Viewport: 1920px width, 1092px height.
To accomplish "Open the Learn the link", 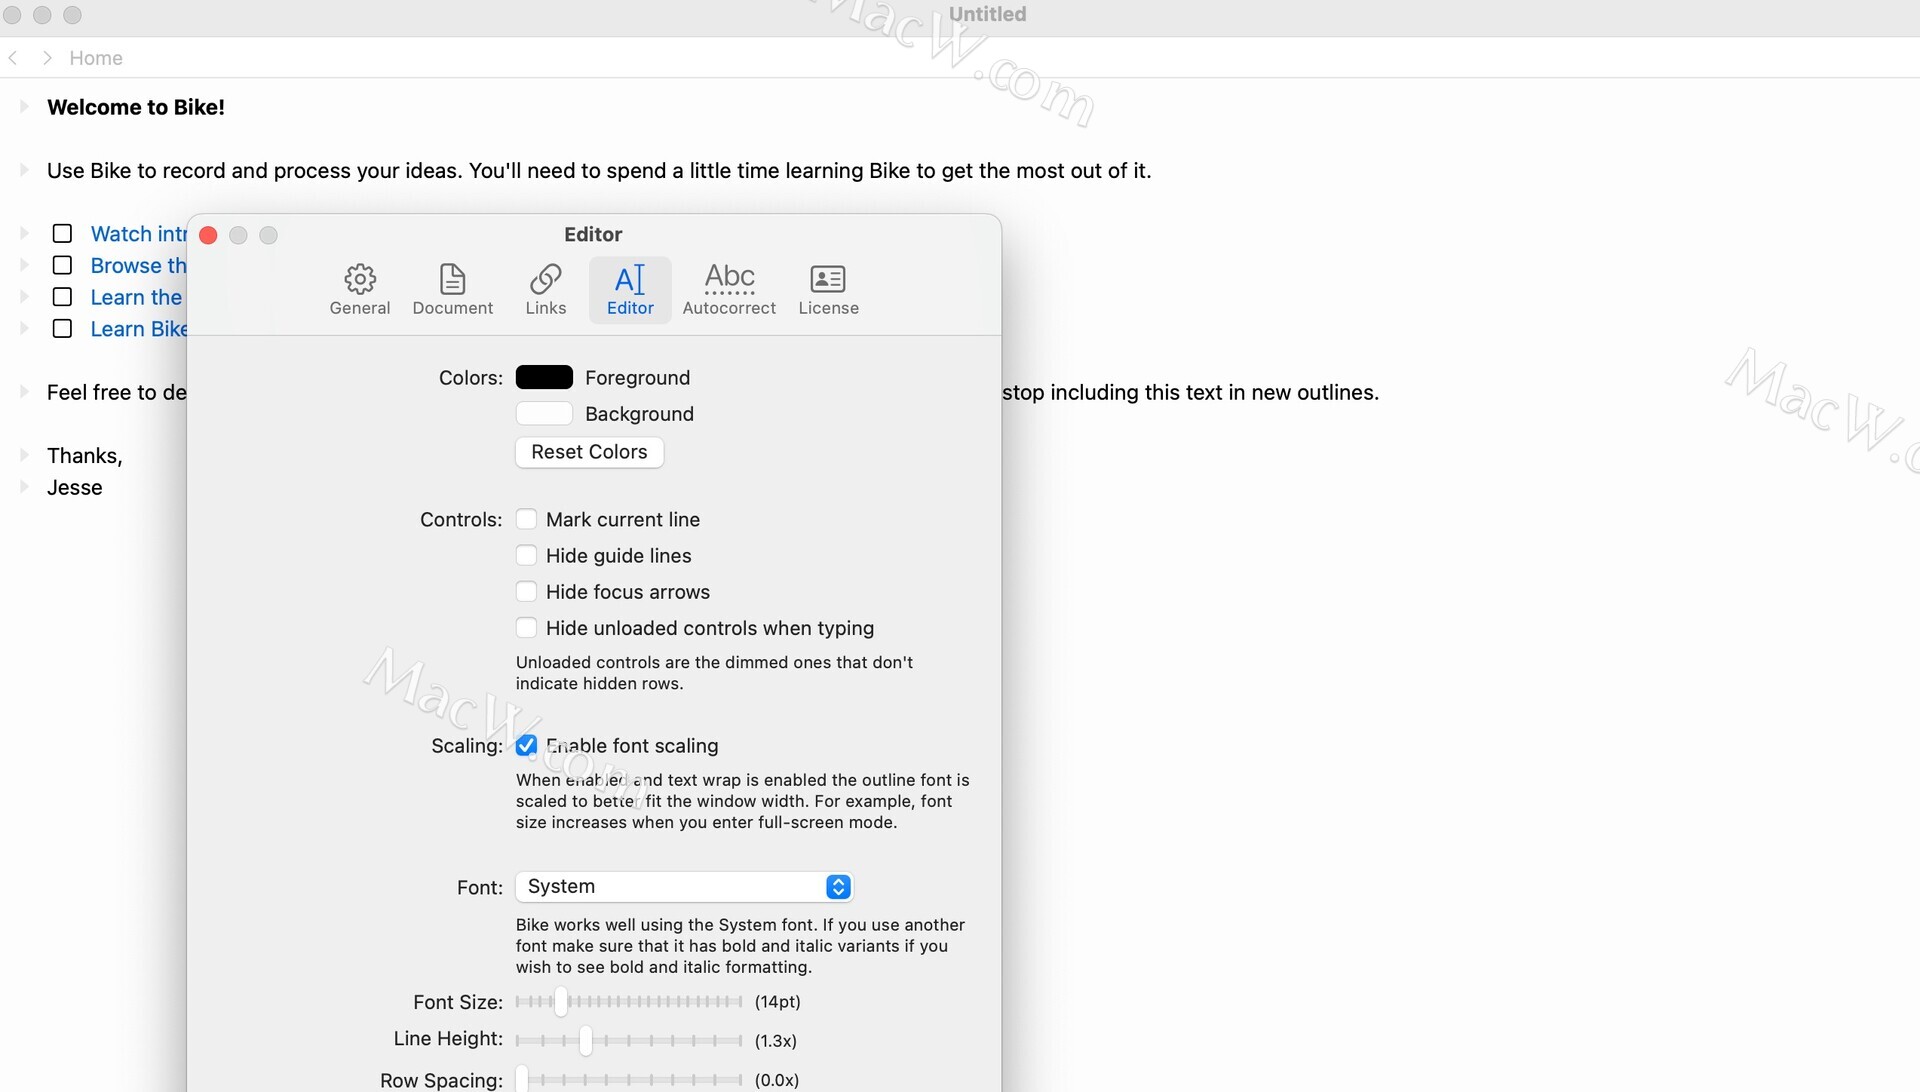I will (x=136, y=298).
